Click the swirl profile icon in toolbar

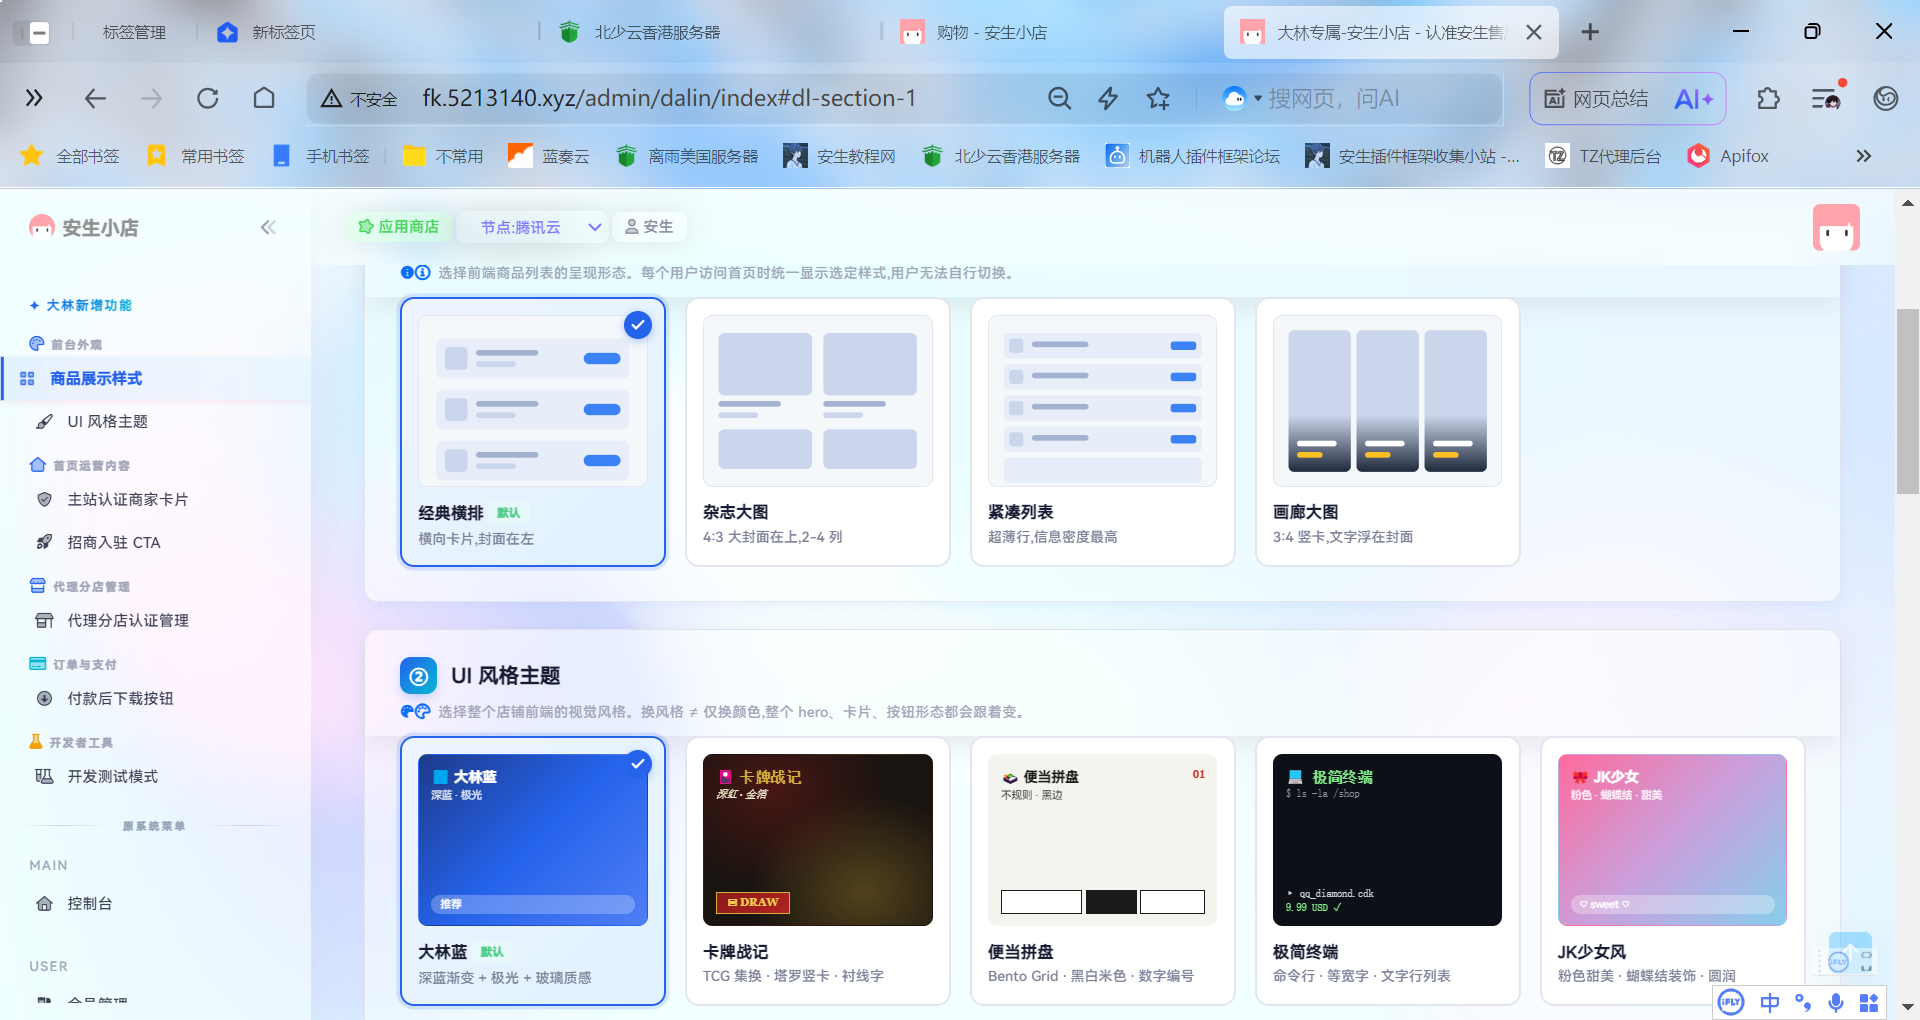tap(1886, 98)
